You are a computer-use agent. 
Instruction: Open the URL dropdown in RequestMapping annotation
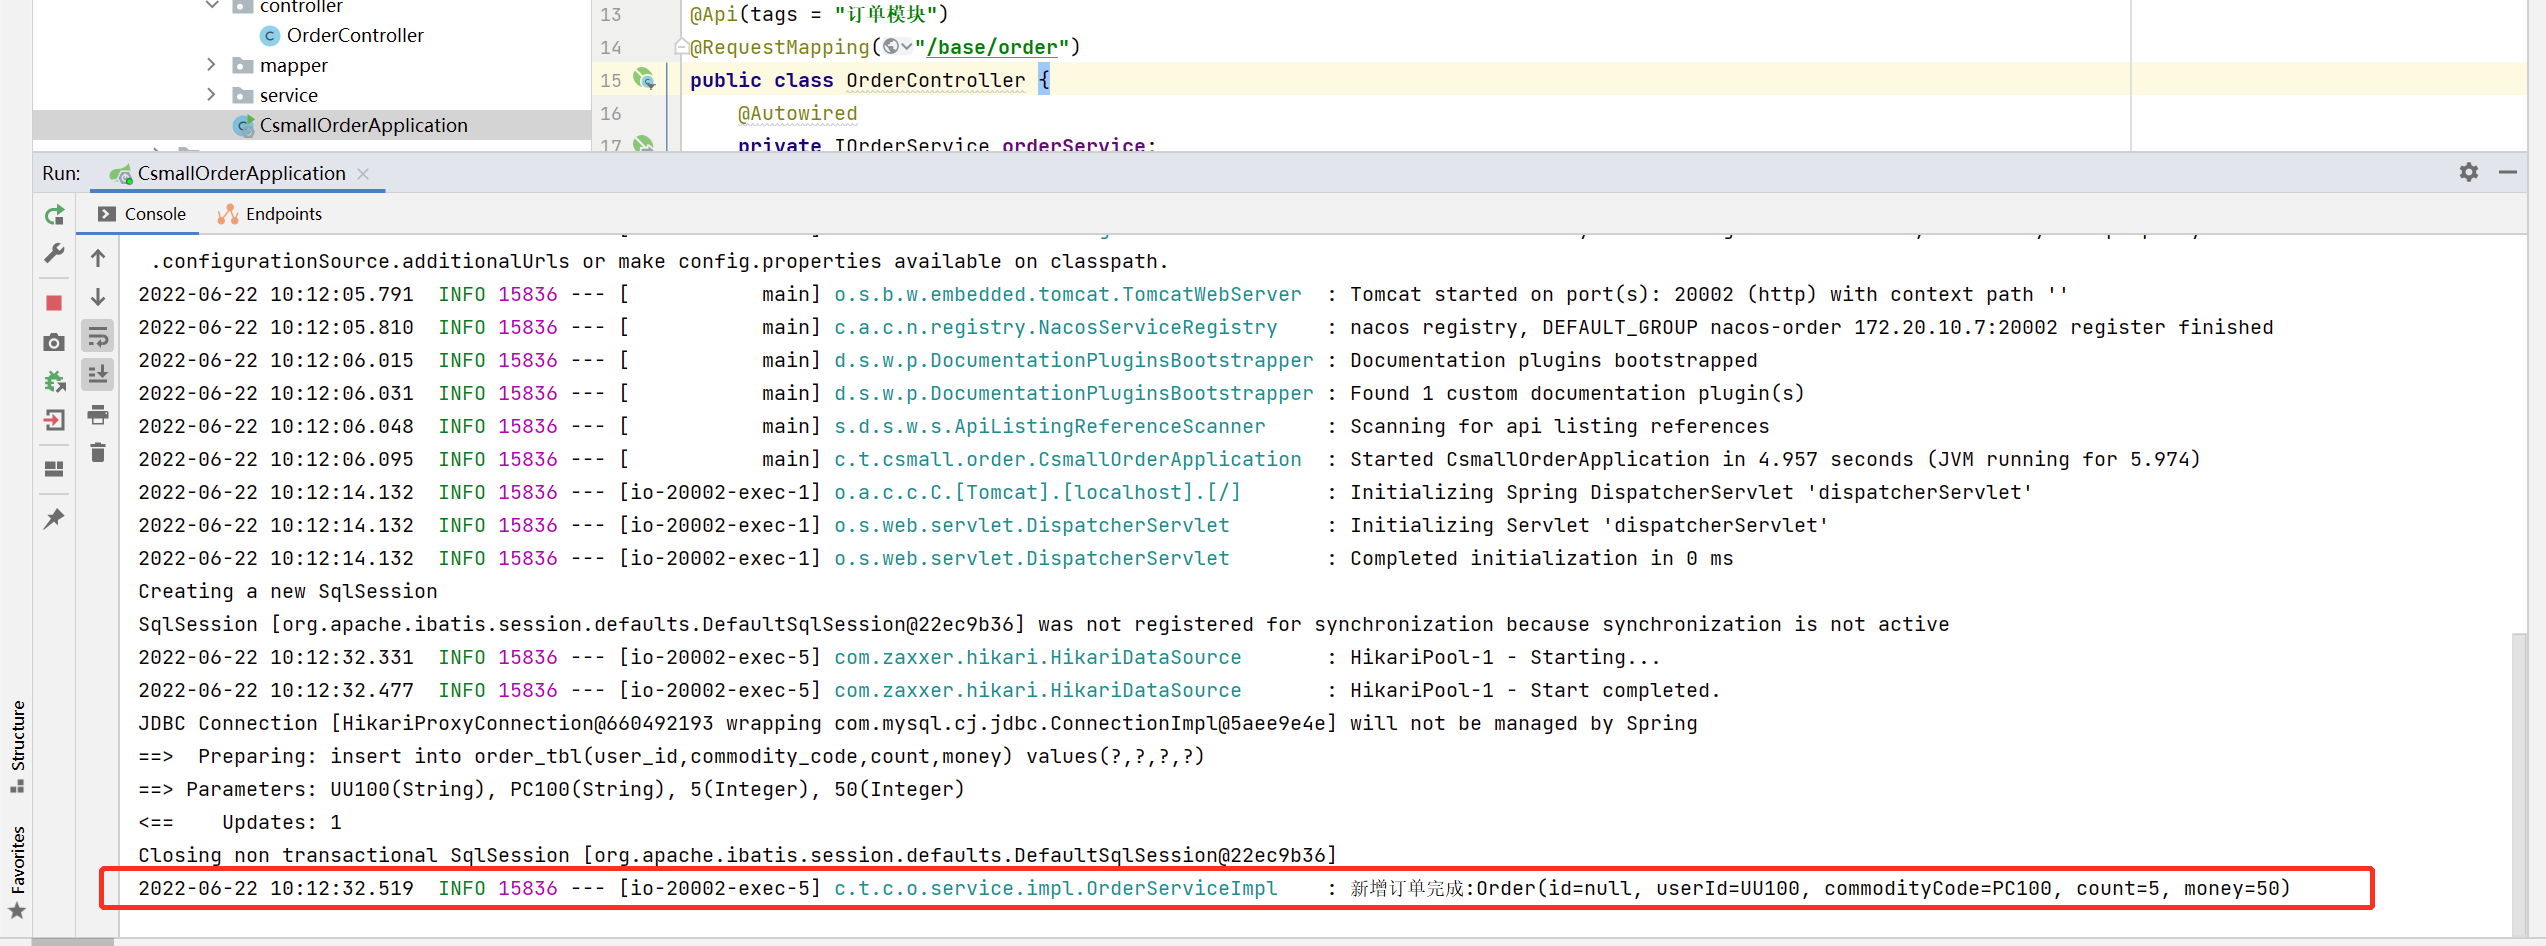click(897, 46)
